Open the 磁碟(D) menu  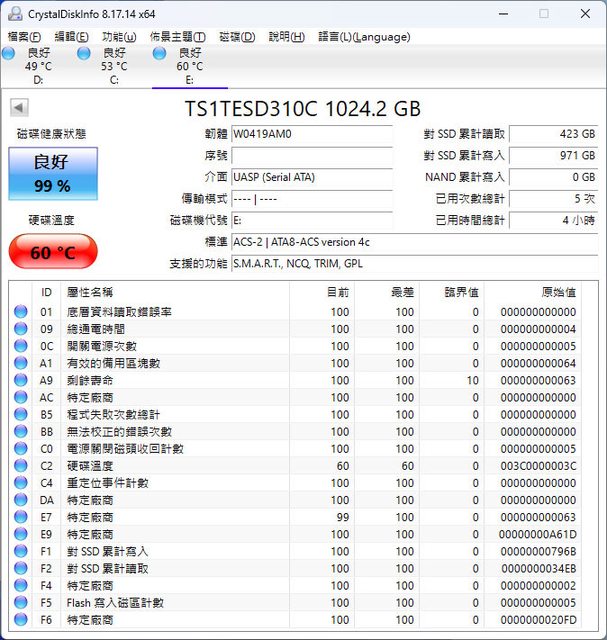(x=237, y=37)
